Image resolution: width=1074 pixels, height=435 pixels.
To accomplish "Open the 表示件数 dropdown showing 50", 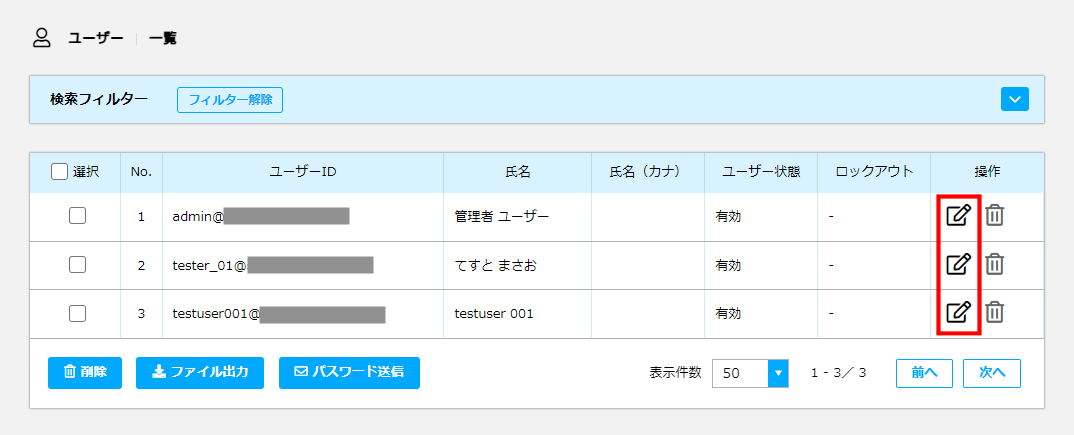I will click(x=750, y=373).
